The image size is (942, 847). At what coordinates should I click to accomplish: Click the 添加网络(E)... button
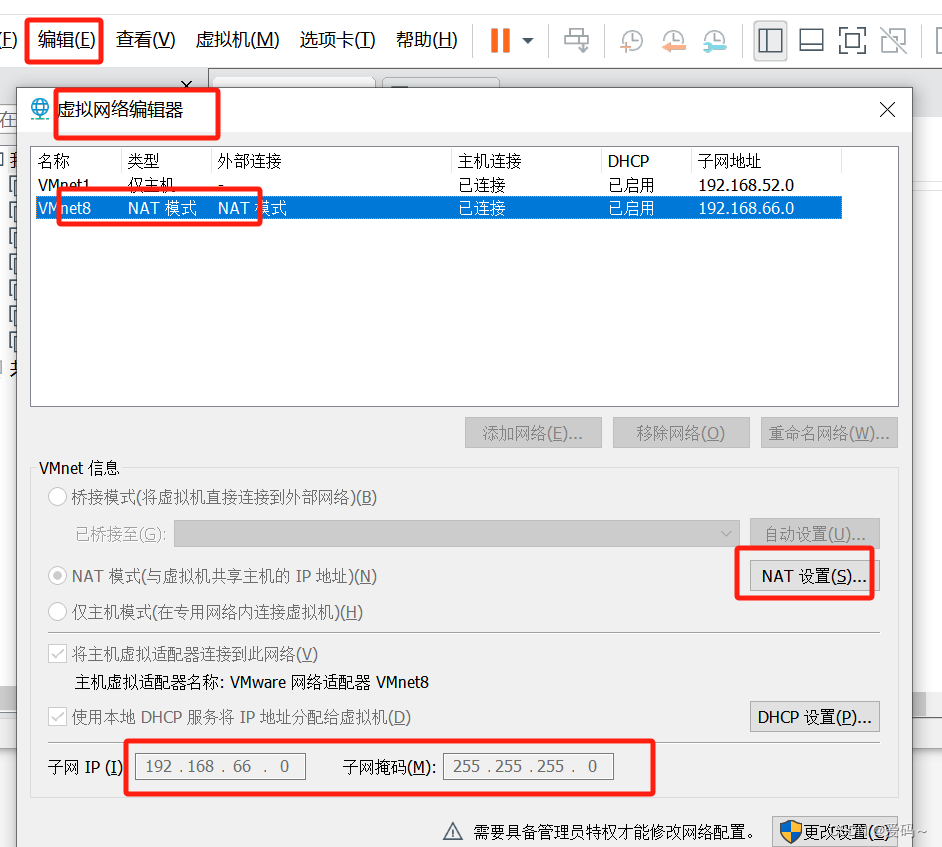[533, 433]
